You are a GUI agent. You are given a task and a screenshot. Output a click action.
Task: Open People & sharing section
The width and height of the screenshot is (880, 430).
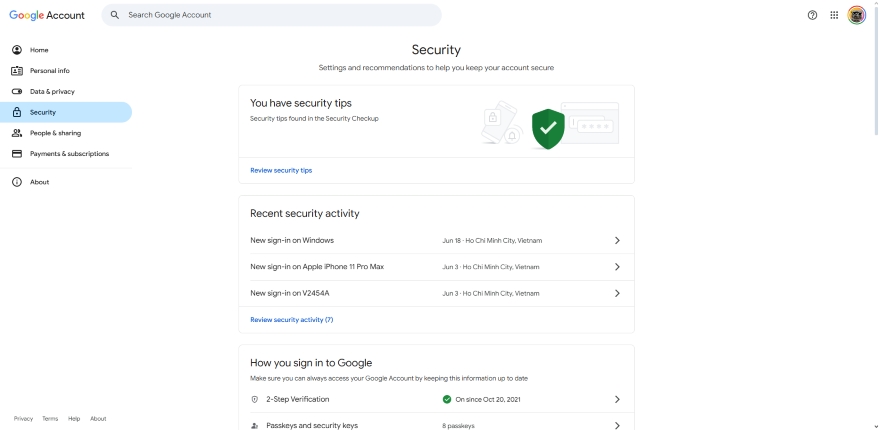(x=66, y=133)
